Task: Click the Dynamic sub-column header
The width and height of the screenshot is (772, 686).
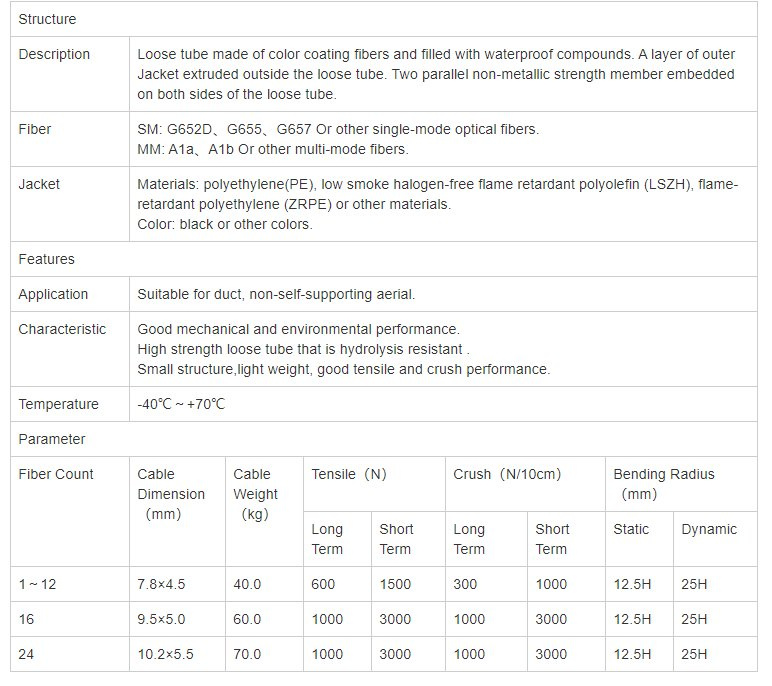Action: [x=709, y=529]
